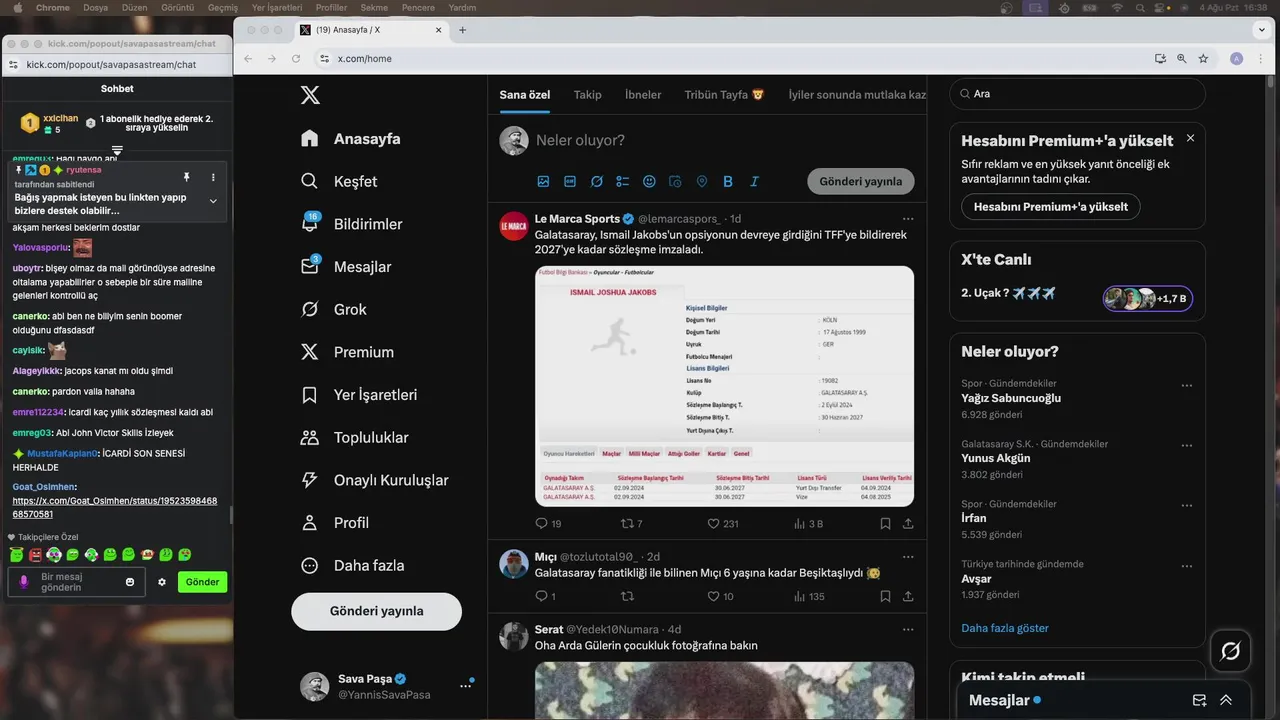The image size is (1280, 720).
Task: Open Profil in the X sidebar
Action: 335,523
